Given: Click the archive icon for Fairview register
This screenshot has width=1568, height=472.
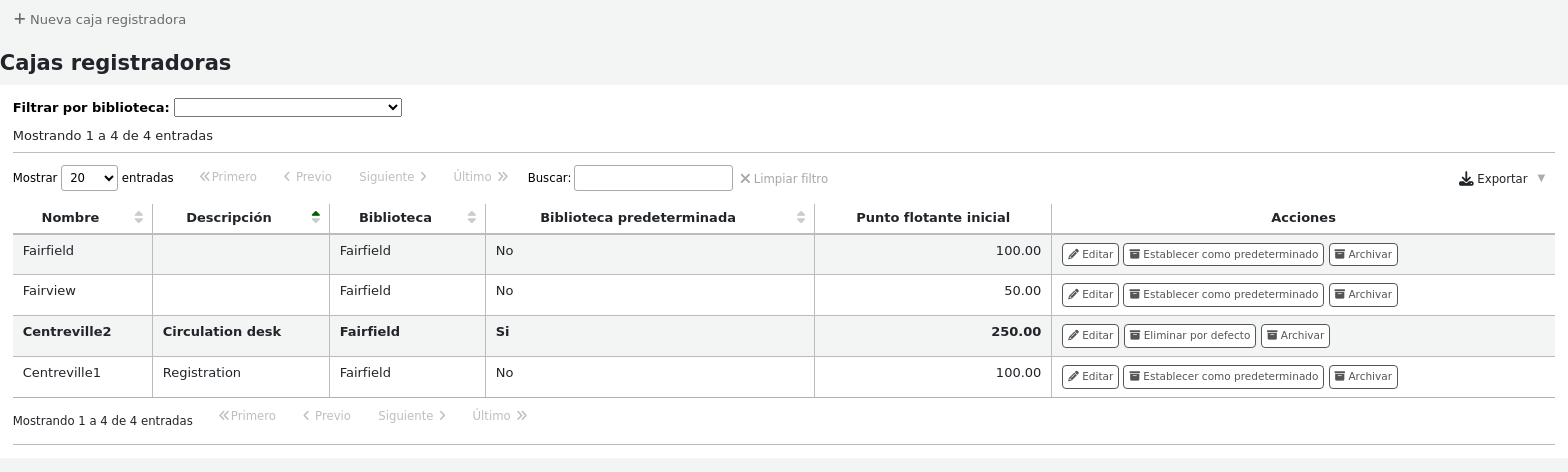Looking at the screenshot, I should (1339, 295).
